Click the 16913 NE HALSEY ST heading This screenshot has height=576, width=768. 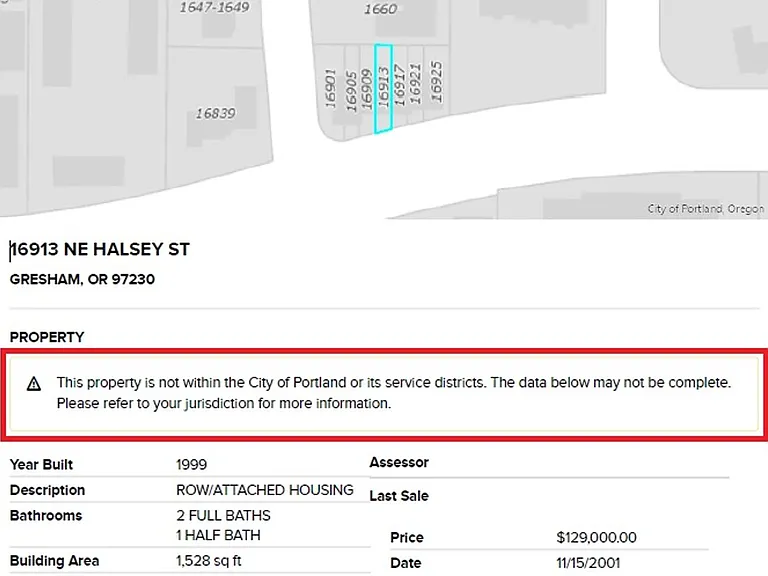pos(100,249)
